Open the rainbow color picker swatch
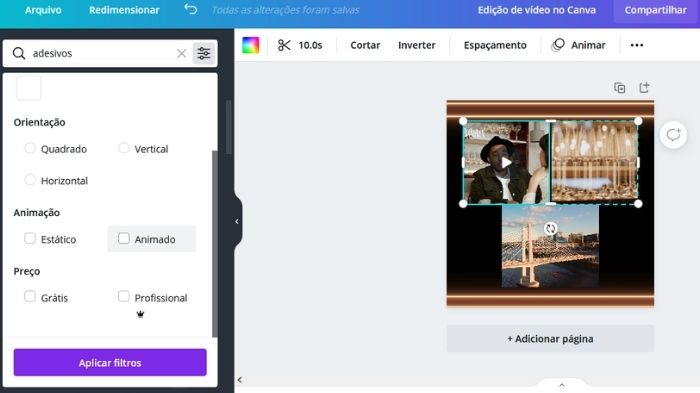 (250, 45)
